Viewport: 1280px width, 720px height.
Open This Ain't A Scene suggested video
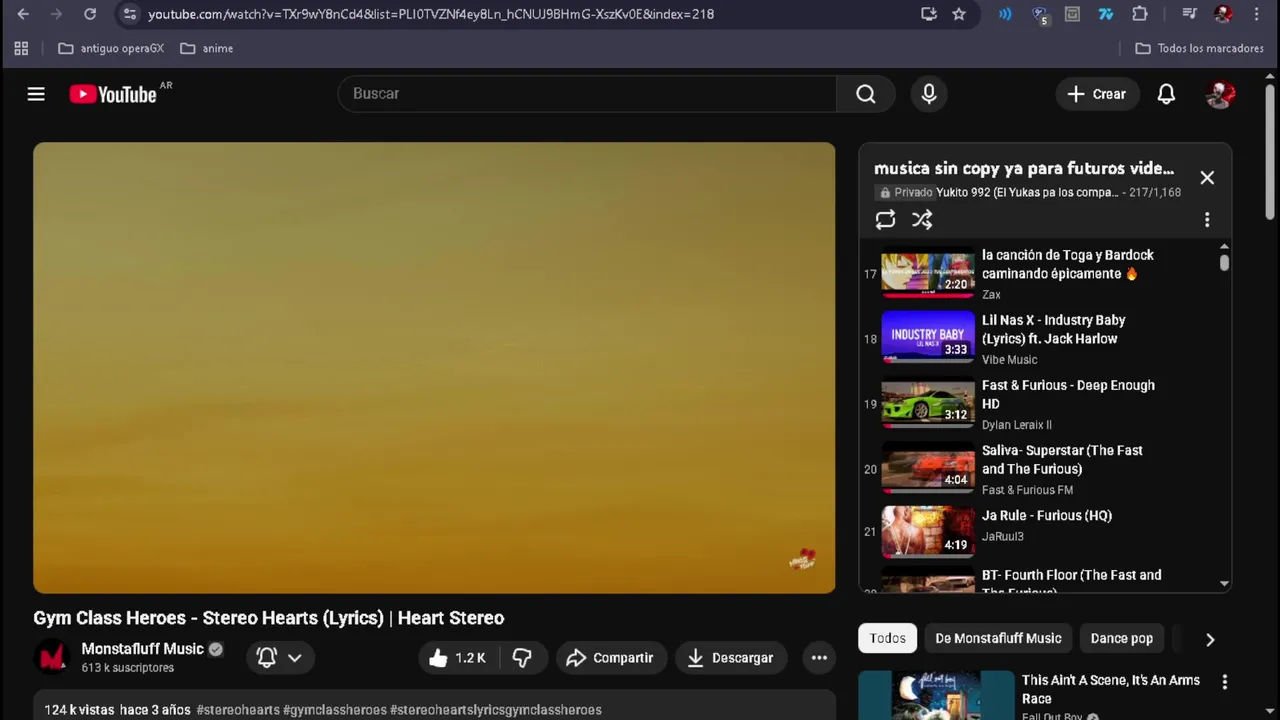coord(1110,689)
